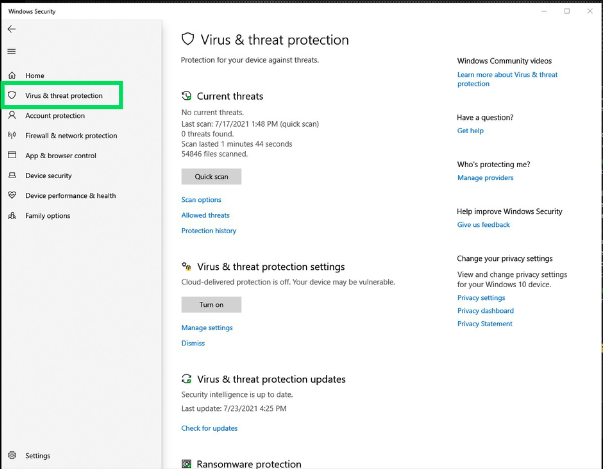Click the App & browser control icon
This screenshot has width=603, height=469.
12,156
